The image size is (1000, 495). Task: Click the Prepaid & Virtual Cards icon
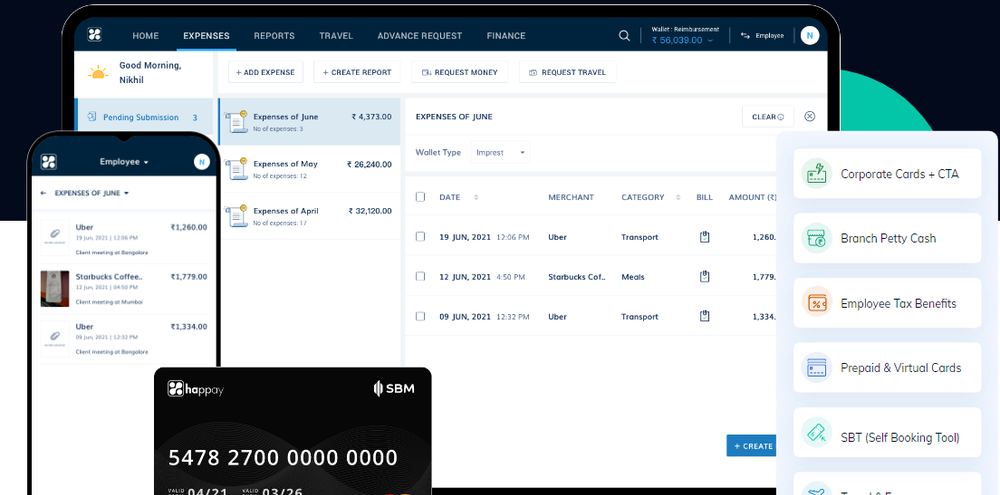click(816, 367)
